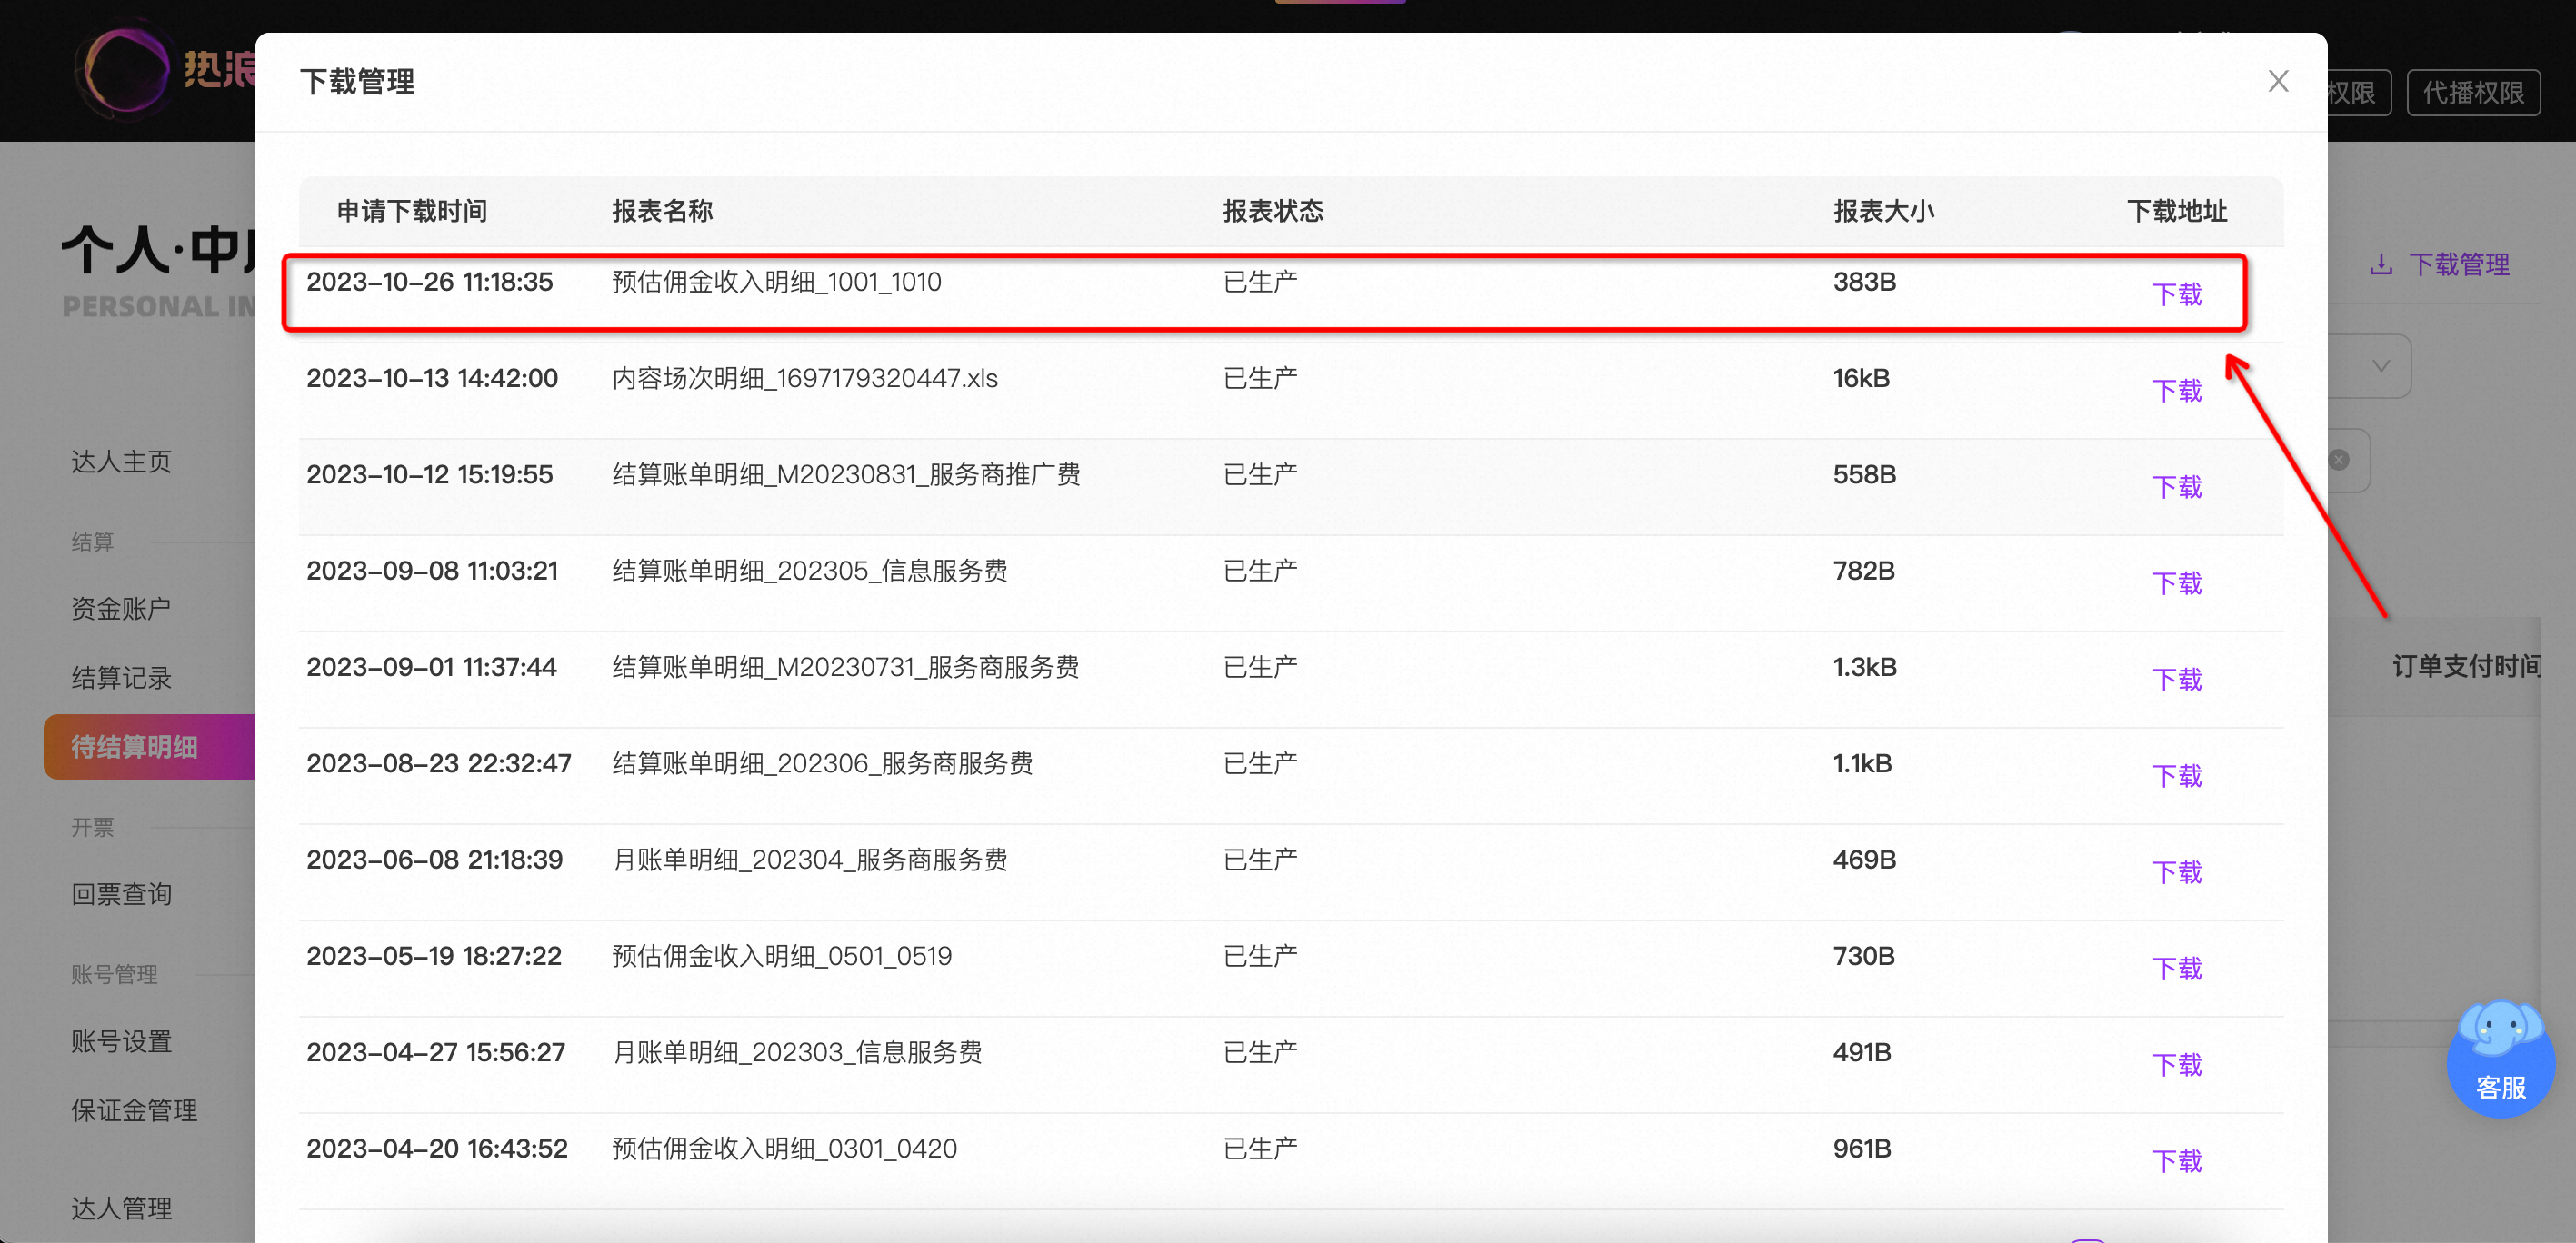Image resolution: width=2576 pixels, height=1243 pixels.
Task: Select 待结算明细 sidebar item
Action: [x=150, y=747]
